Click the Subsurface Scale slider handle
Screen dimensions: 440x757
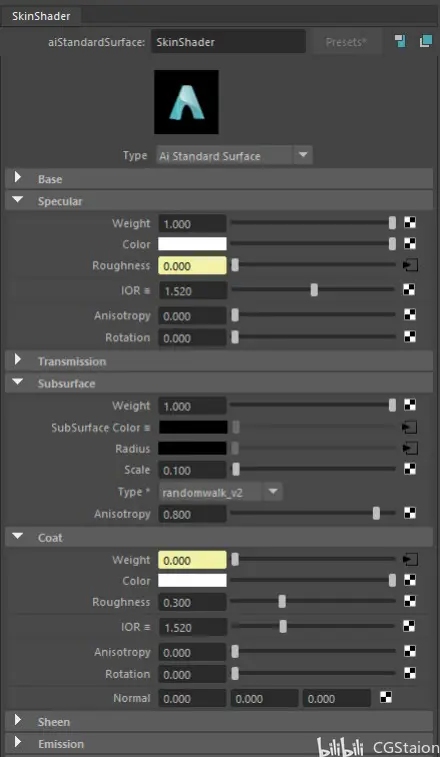point(236,469)
